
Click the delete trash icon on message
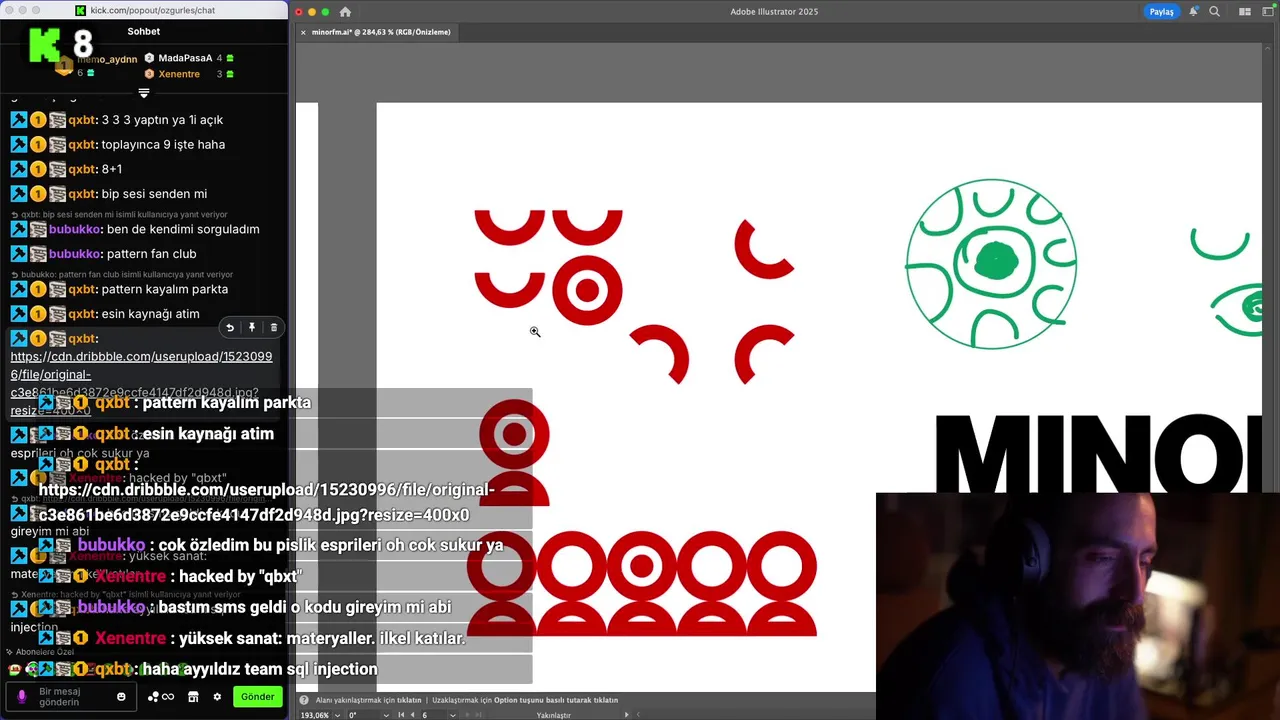pyautogui.click(x=274, y=327)
